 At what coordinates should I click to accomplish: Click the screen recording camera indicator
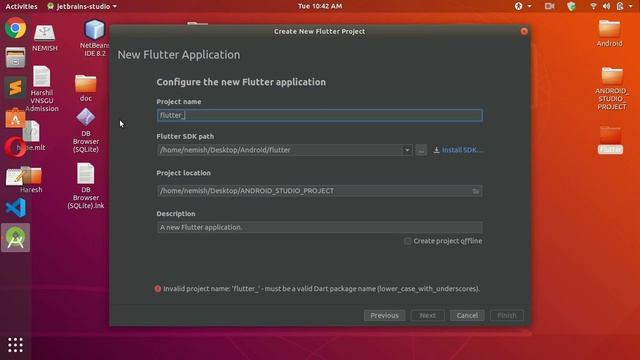coord(549,6)
